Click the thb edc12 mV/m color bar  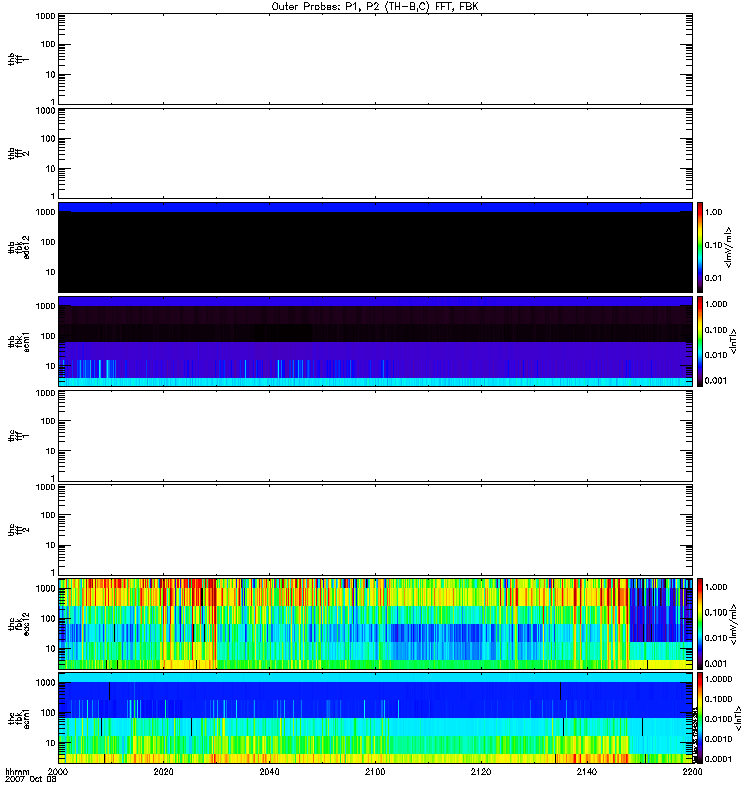pyautogui.click(x=702, y=247)
